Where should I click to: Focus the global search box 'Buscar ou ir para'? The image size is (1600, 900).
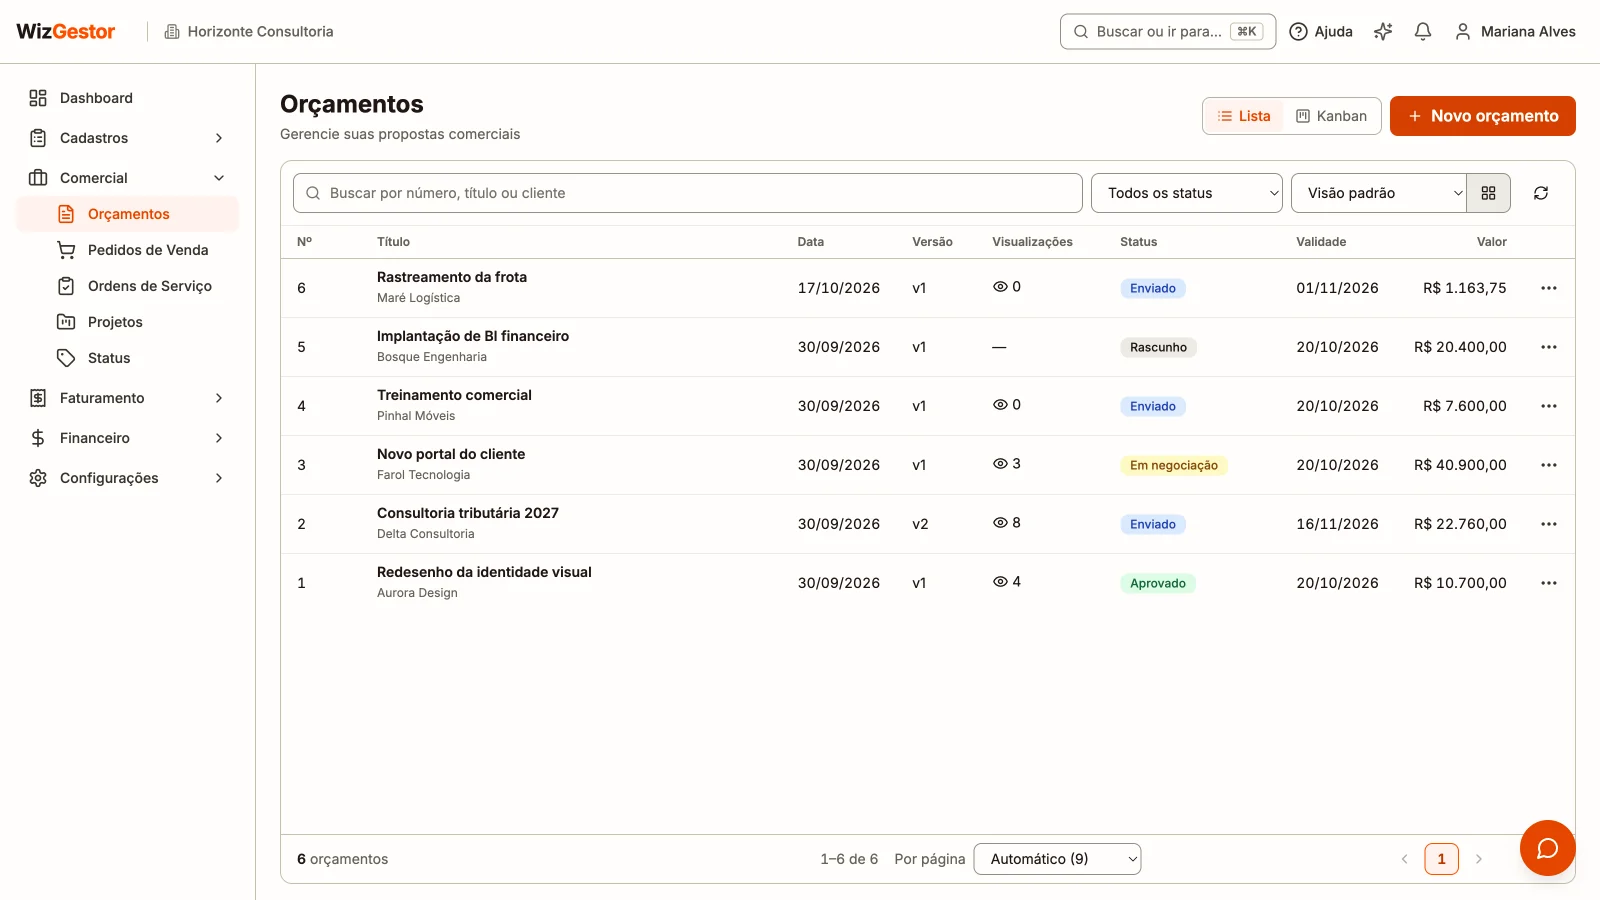pyautogui.click(x=1168, y=31)
